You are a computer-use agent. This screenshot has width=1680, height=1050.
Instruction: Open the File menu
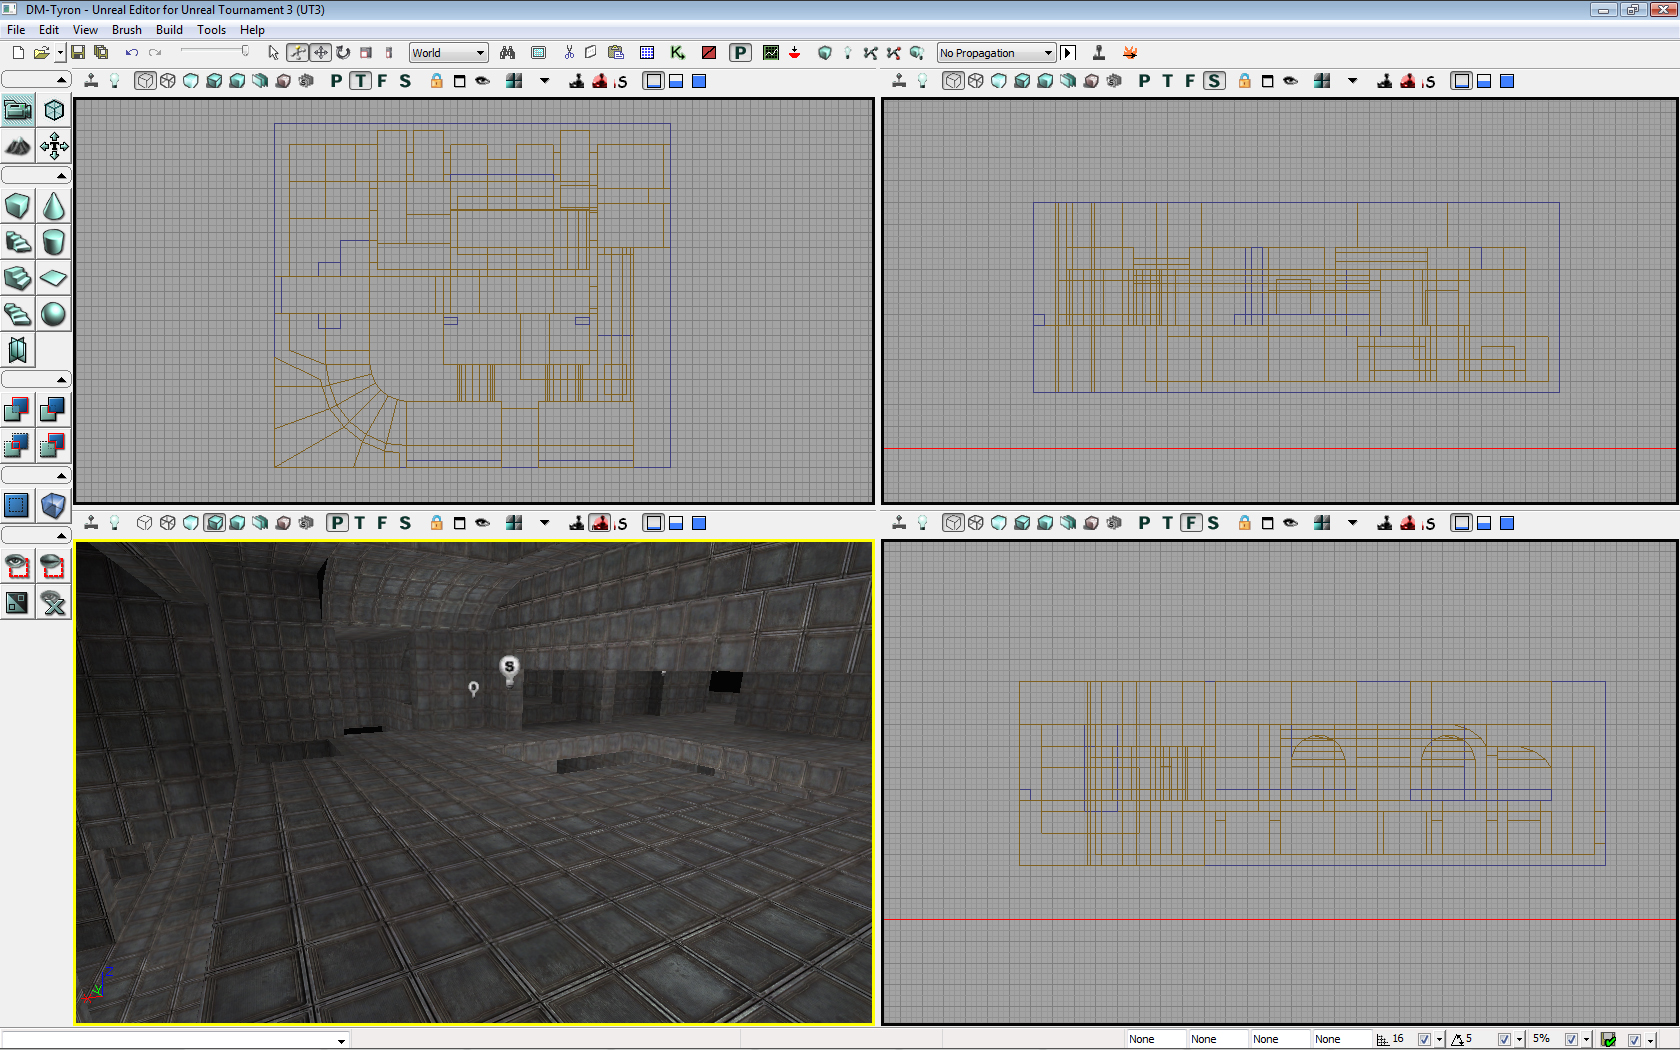[x=16, y=30]
